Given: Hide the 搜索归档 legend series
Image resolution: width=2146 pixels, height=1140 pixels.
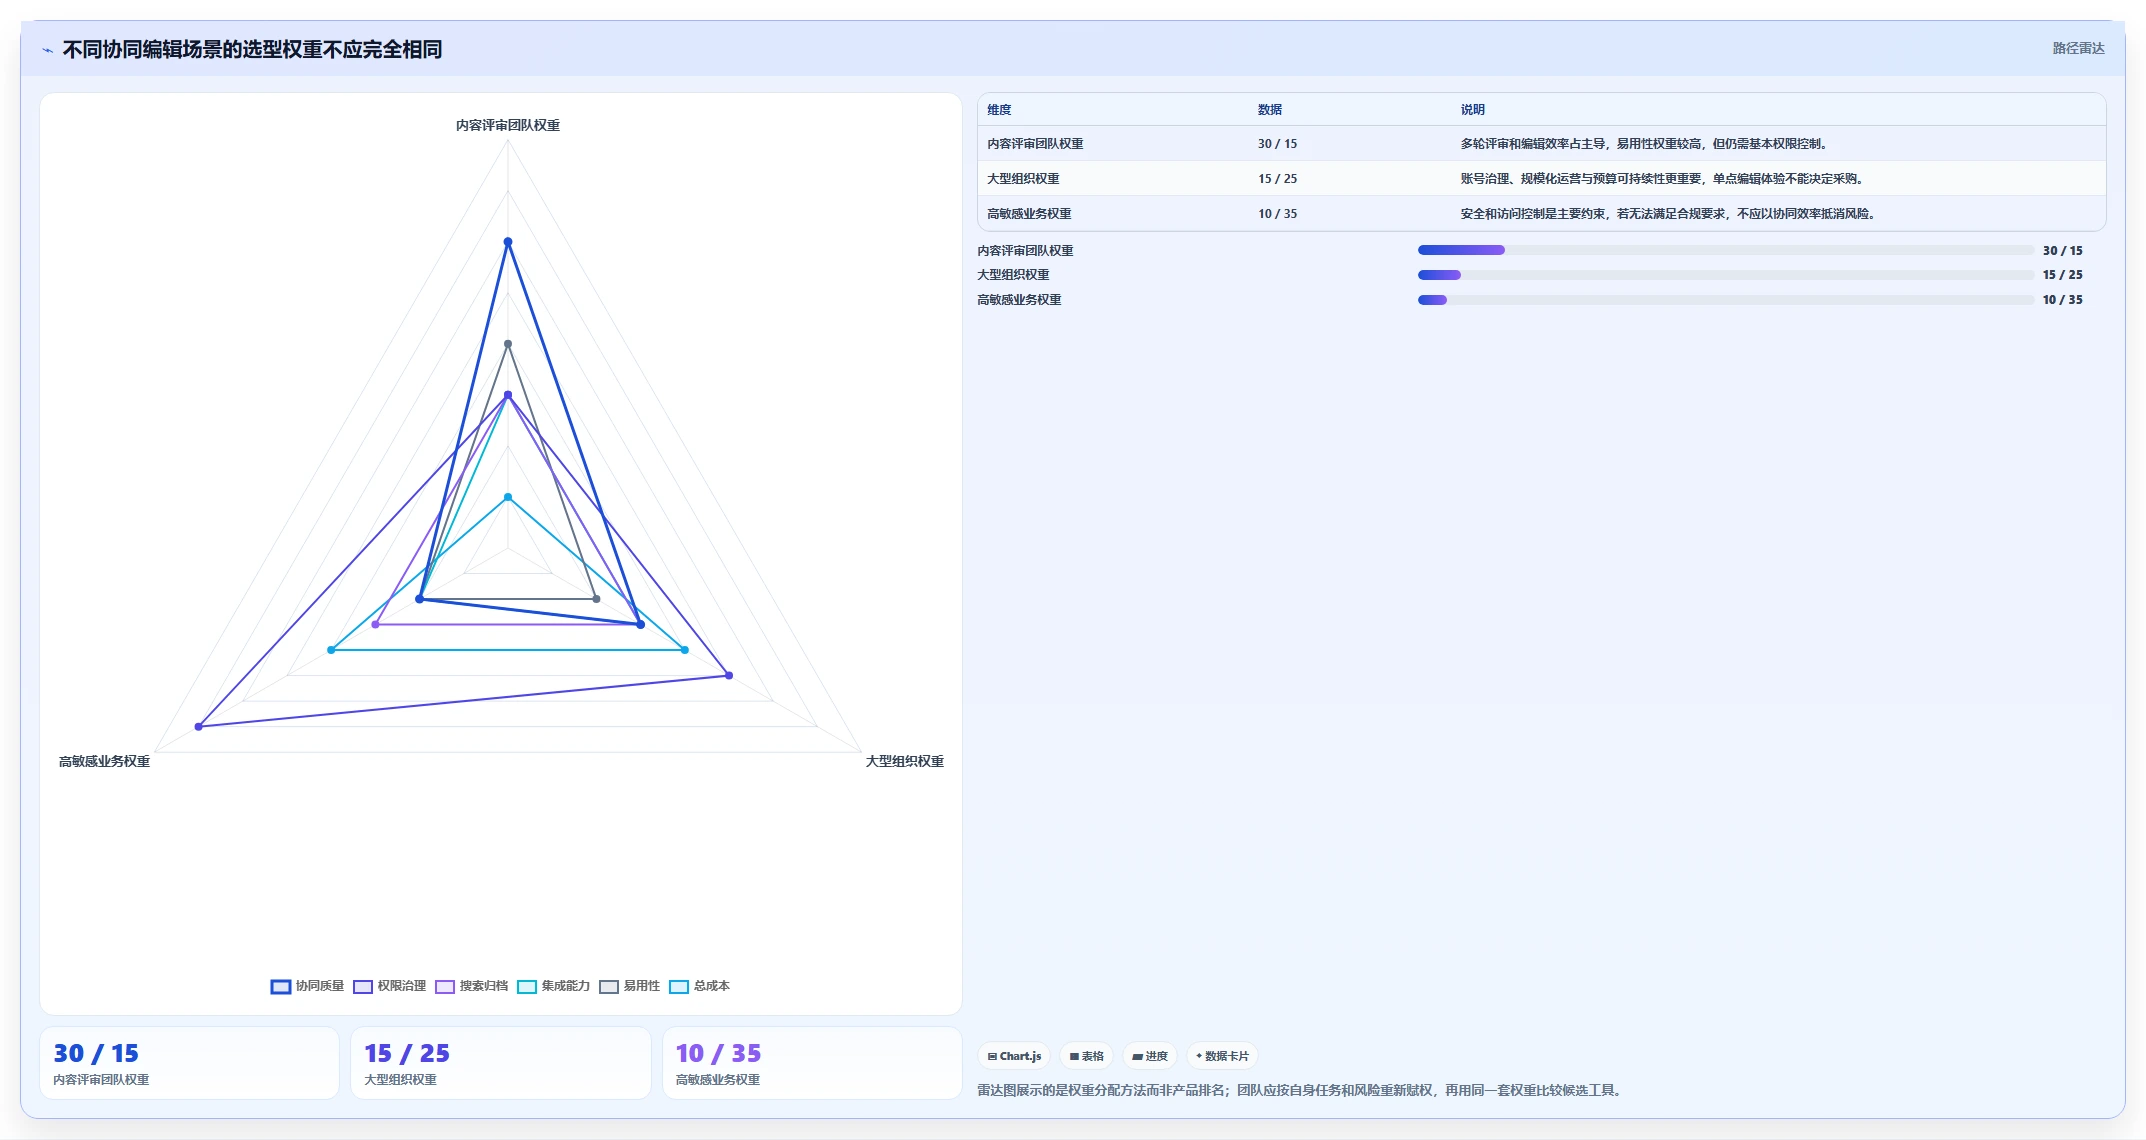Looking at the screenshot, I should (x=472, y=986).
